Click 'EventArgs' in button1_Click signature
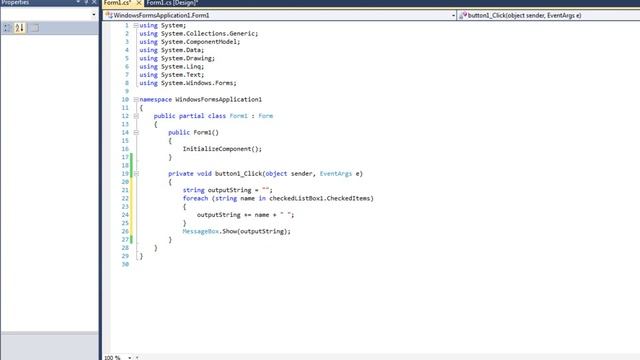This screenshot has height=360, width=640. click(x=336, y=174)
